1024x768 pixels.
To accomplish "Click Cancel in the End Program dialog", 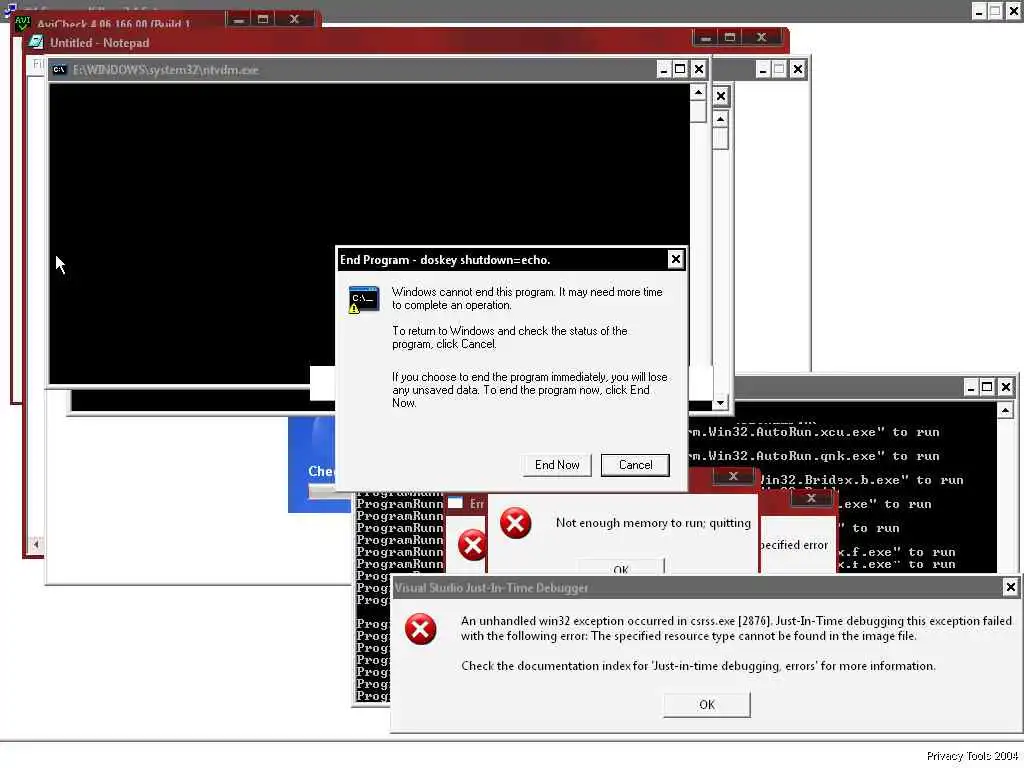I will 635,465.
